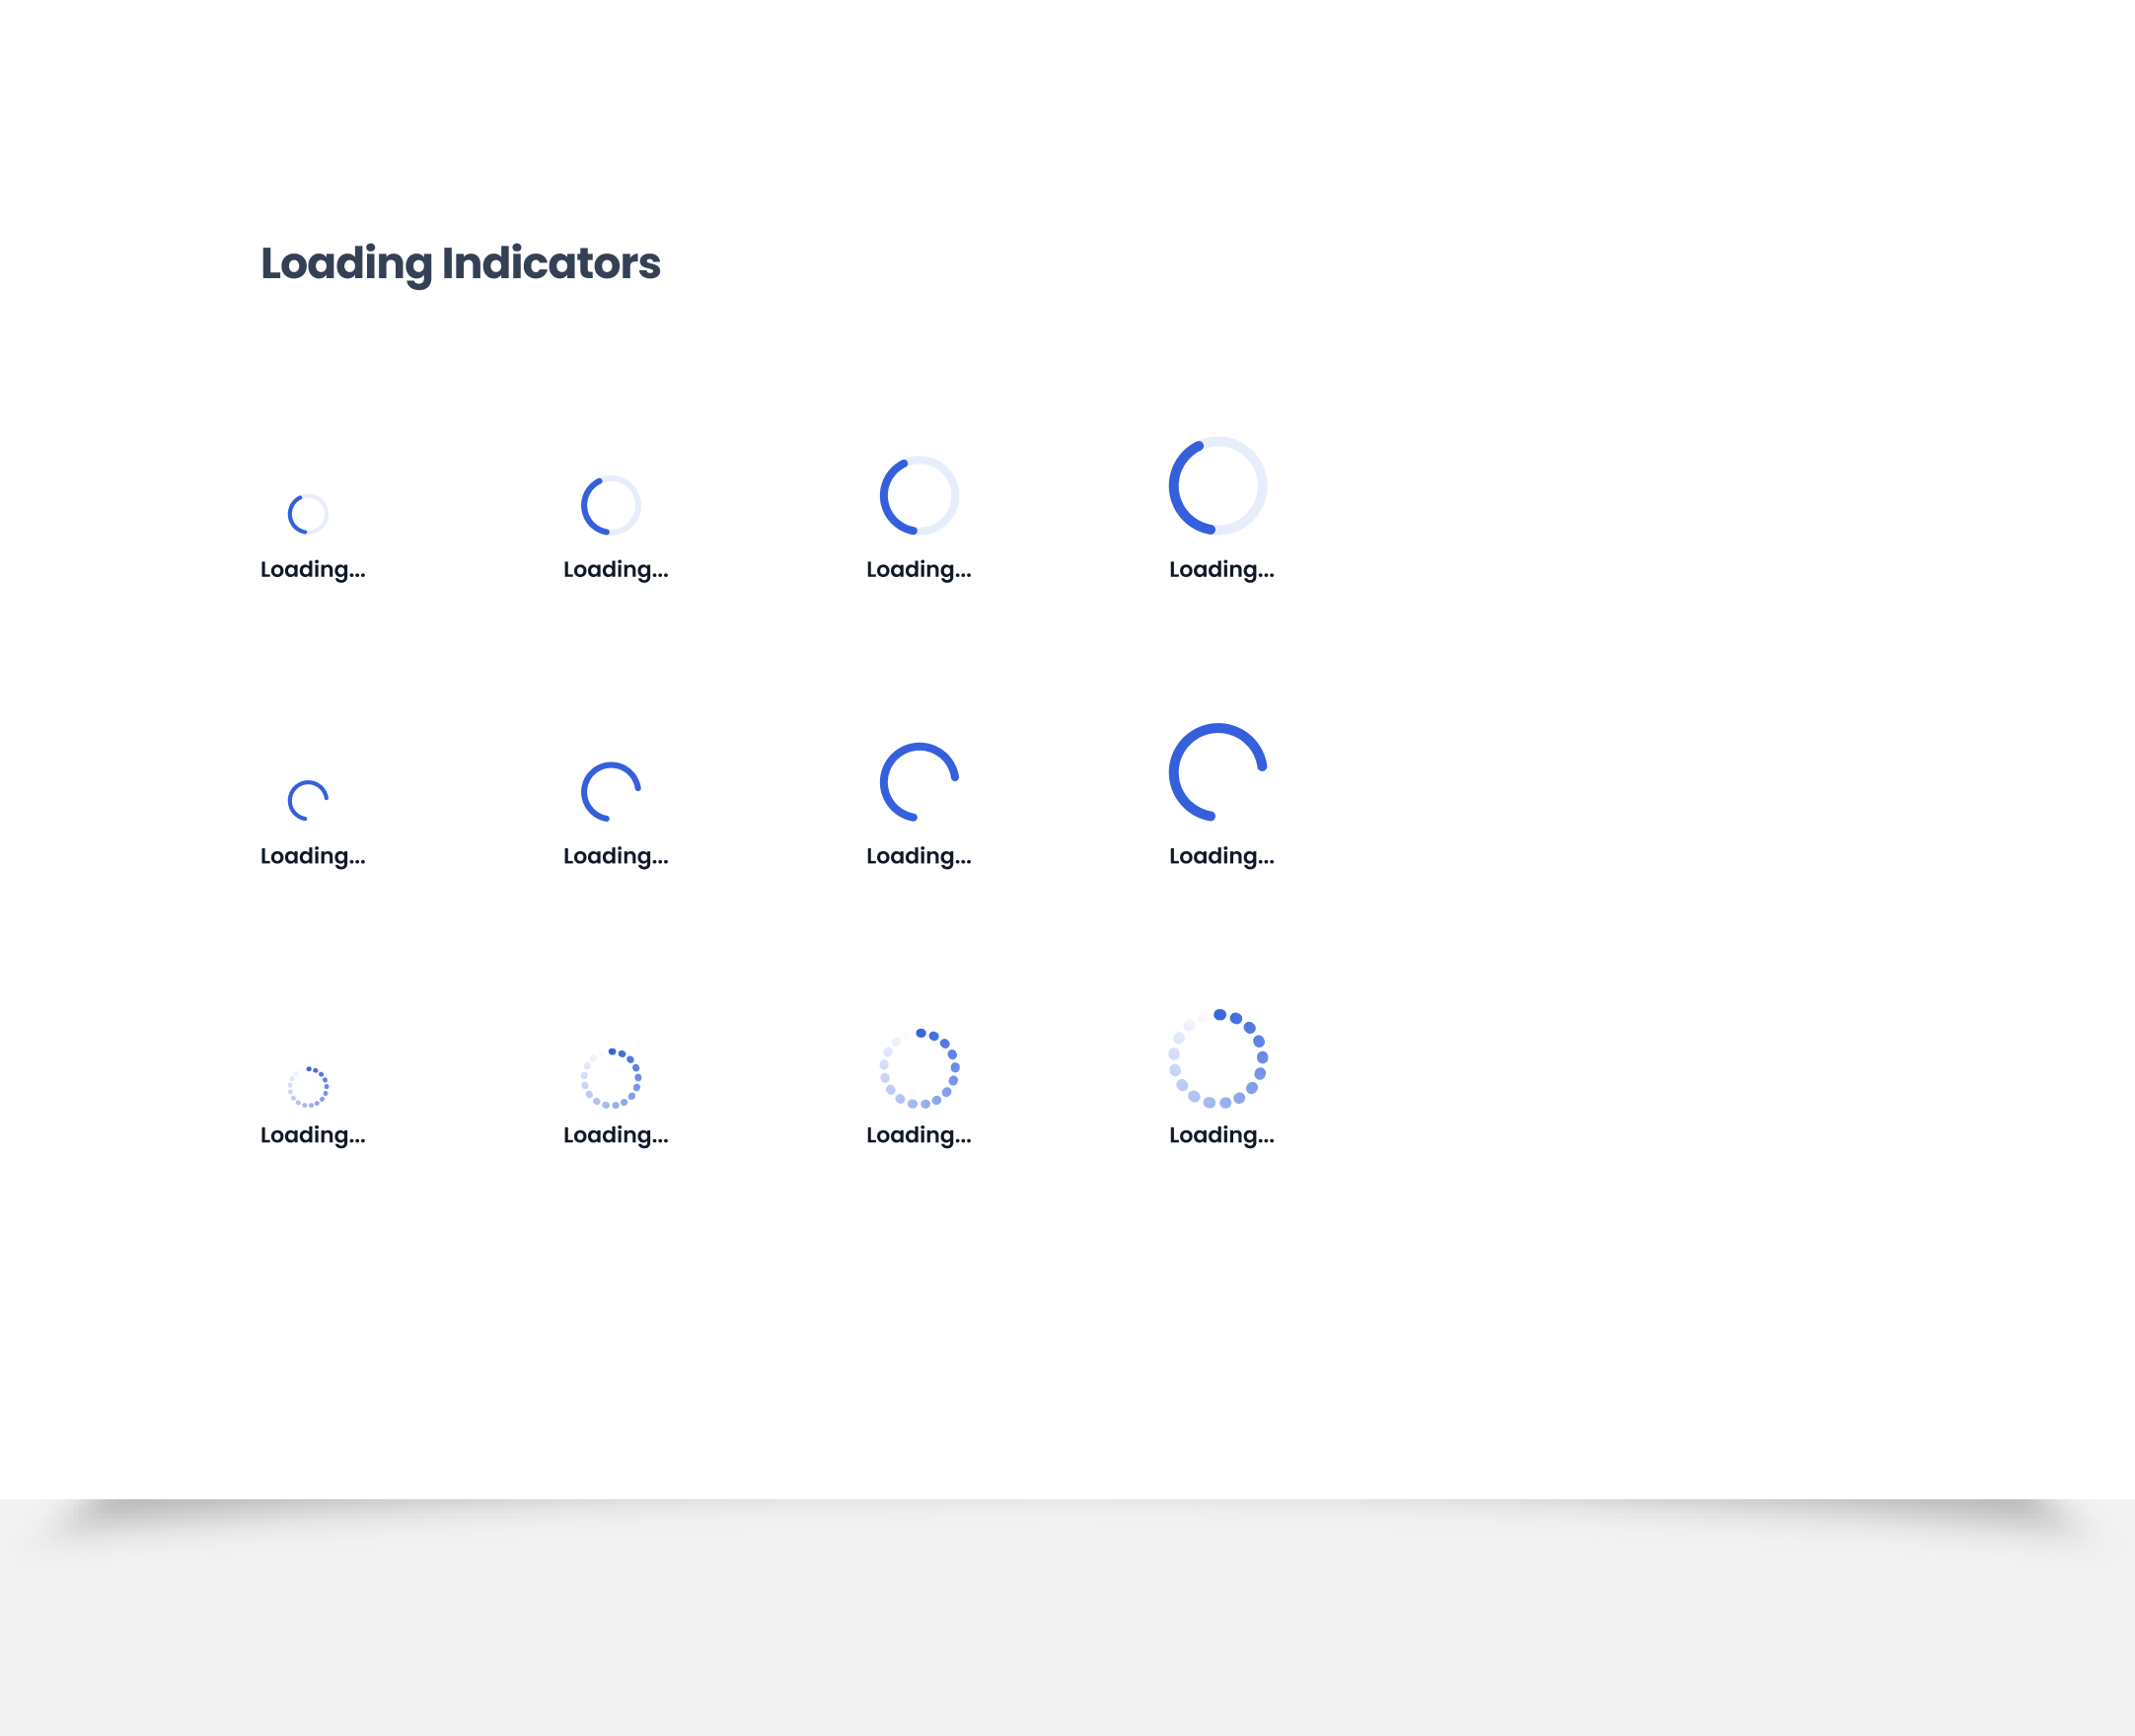Click the smallest spinner with light track
The image size is (2135, 1736).
(308, 514)
